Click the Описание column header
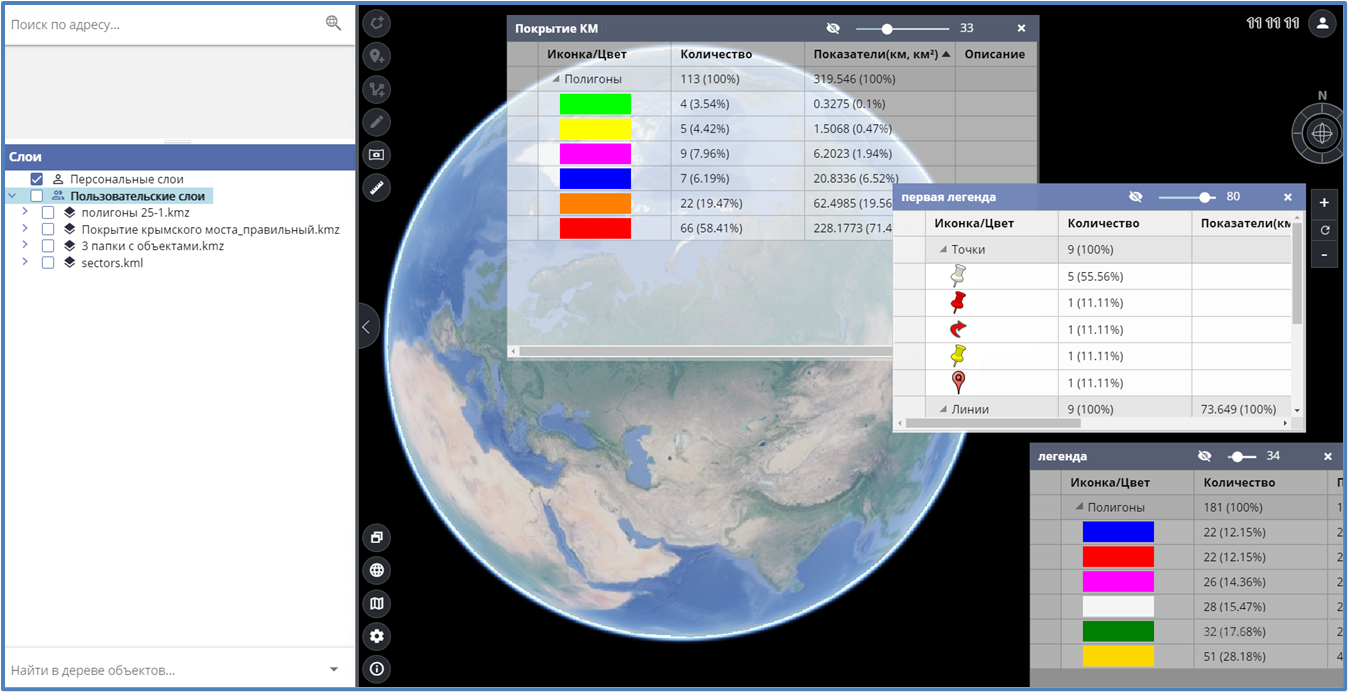Image resolution: width=1348 pixels, height=692 pixels. [x=994, y=54]
